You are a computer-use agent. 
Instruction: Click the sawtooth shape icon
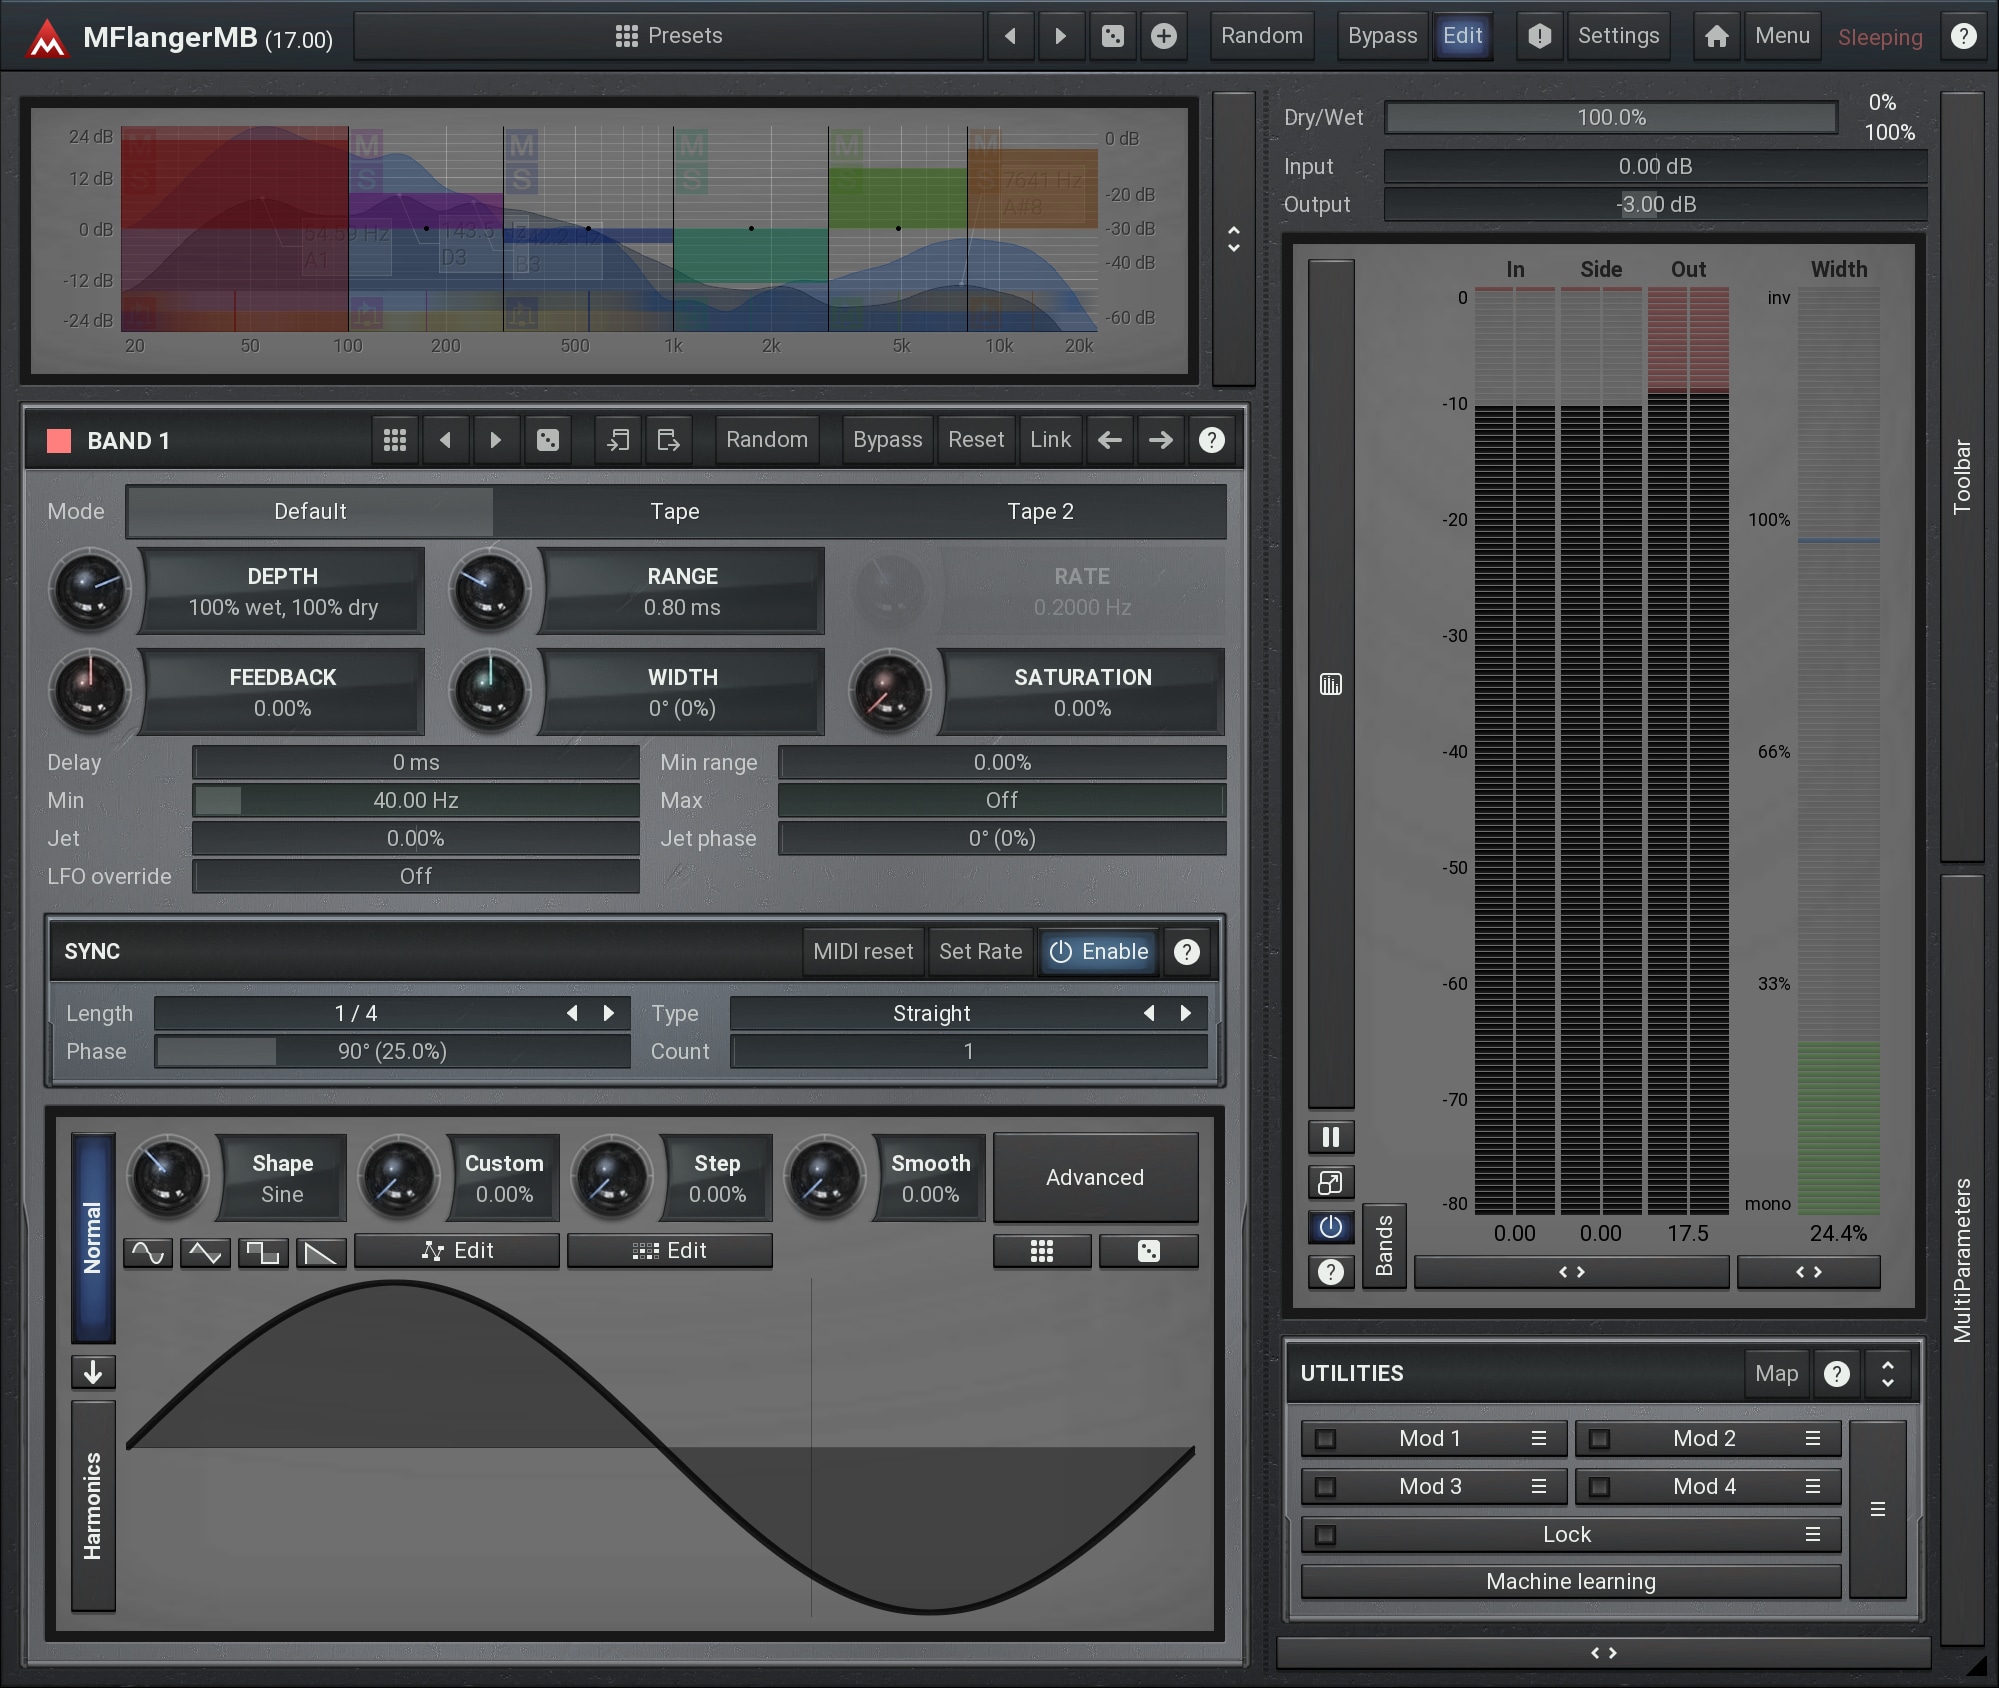point(320,1252)
